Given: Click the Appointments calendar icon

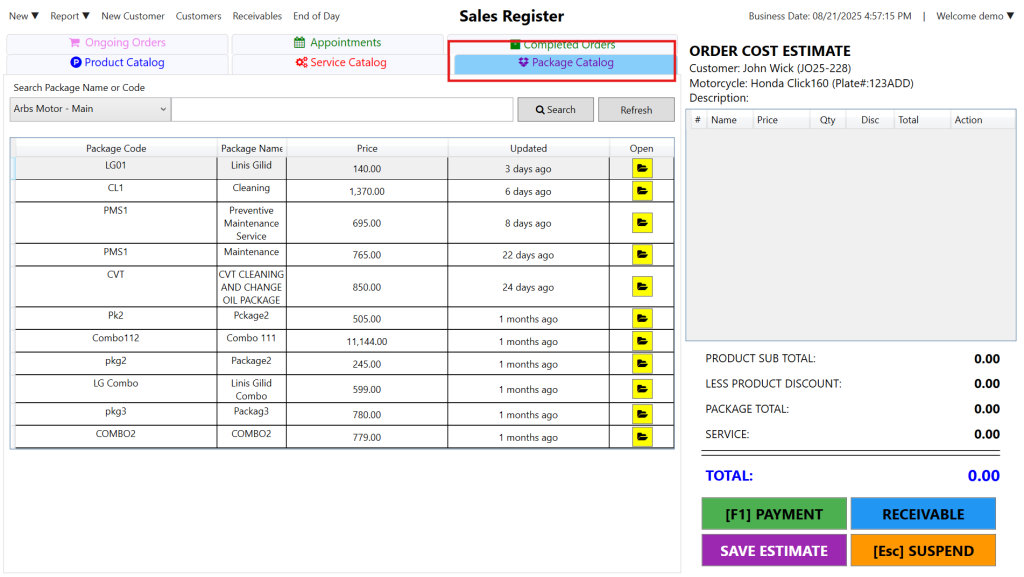Looking at the screenshot, I should point(299,42).
